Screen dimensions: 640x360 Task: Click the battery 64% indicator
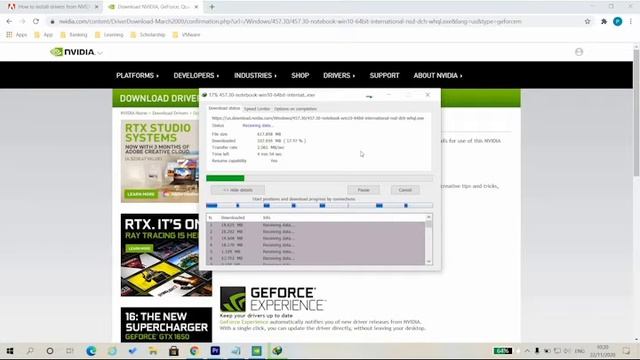click(502, 351)
